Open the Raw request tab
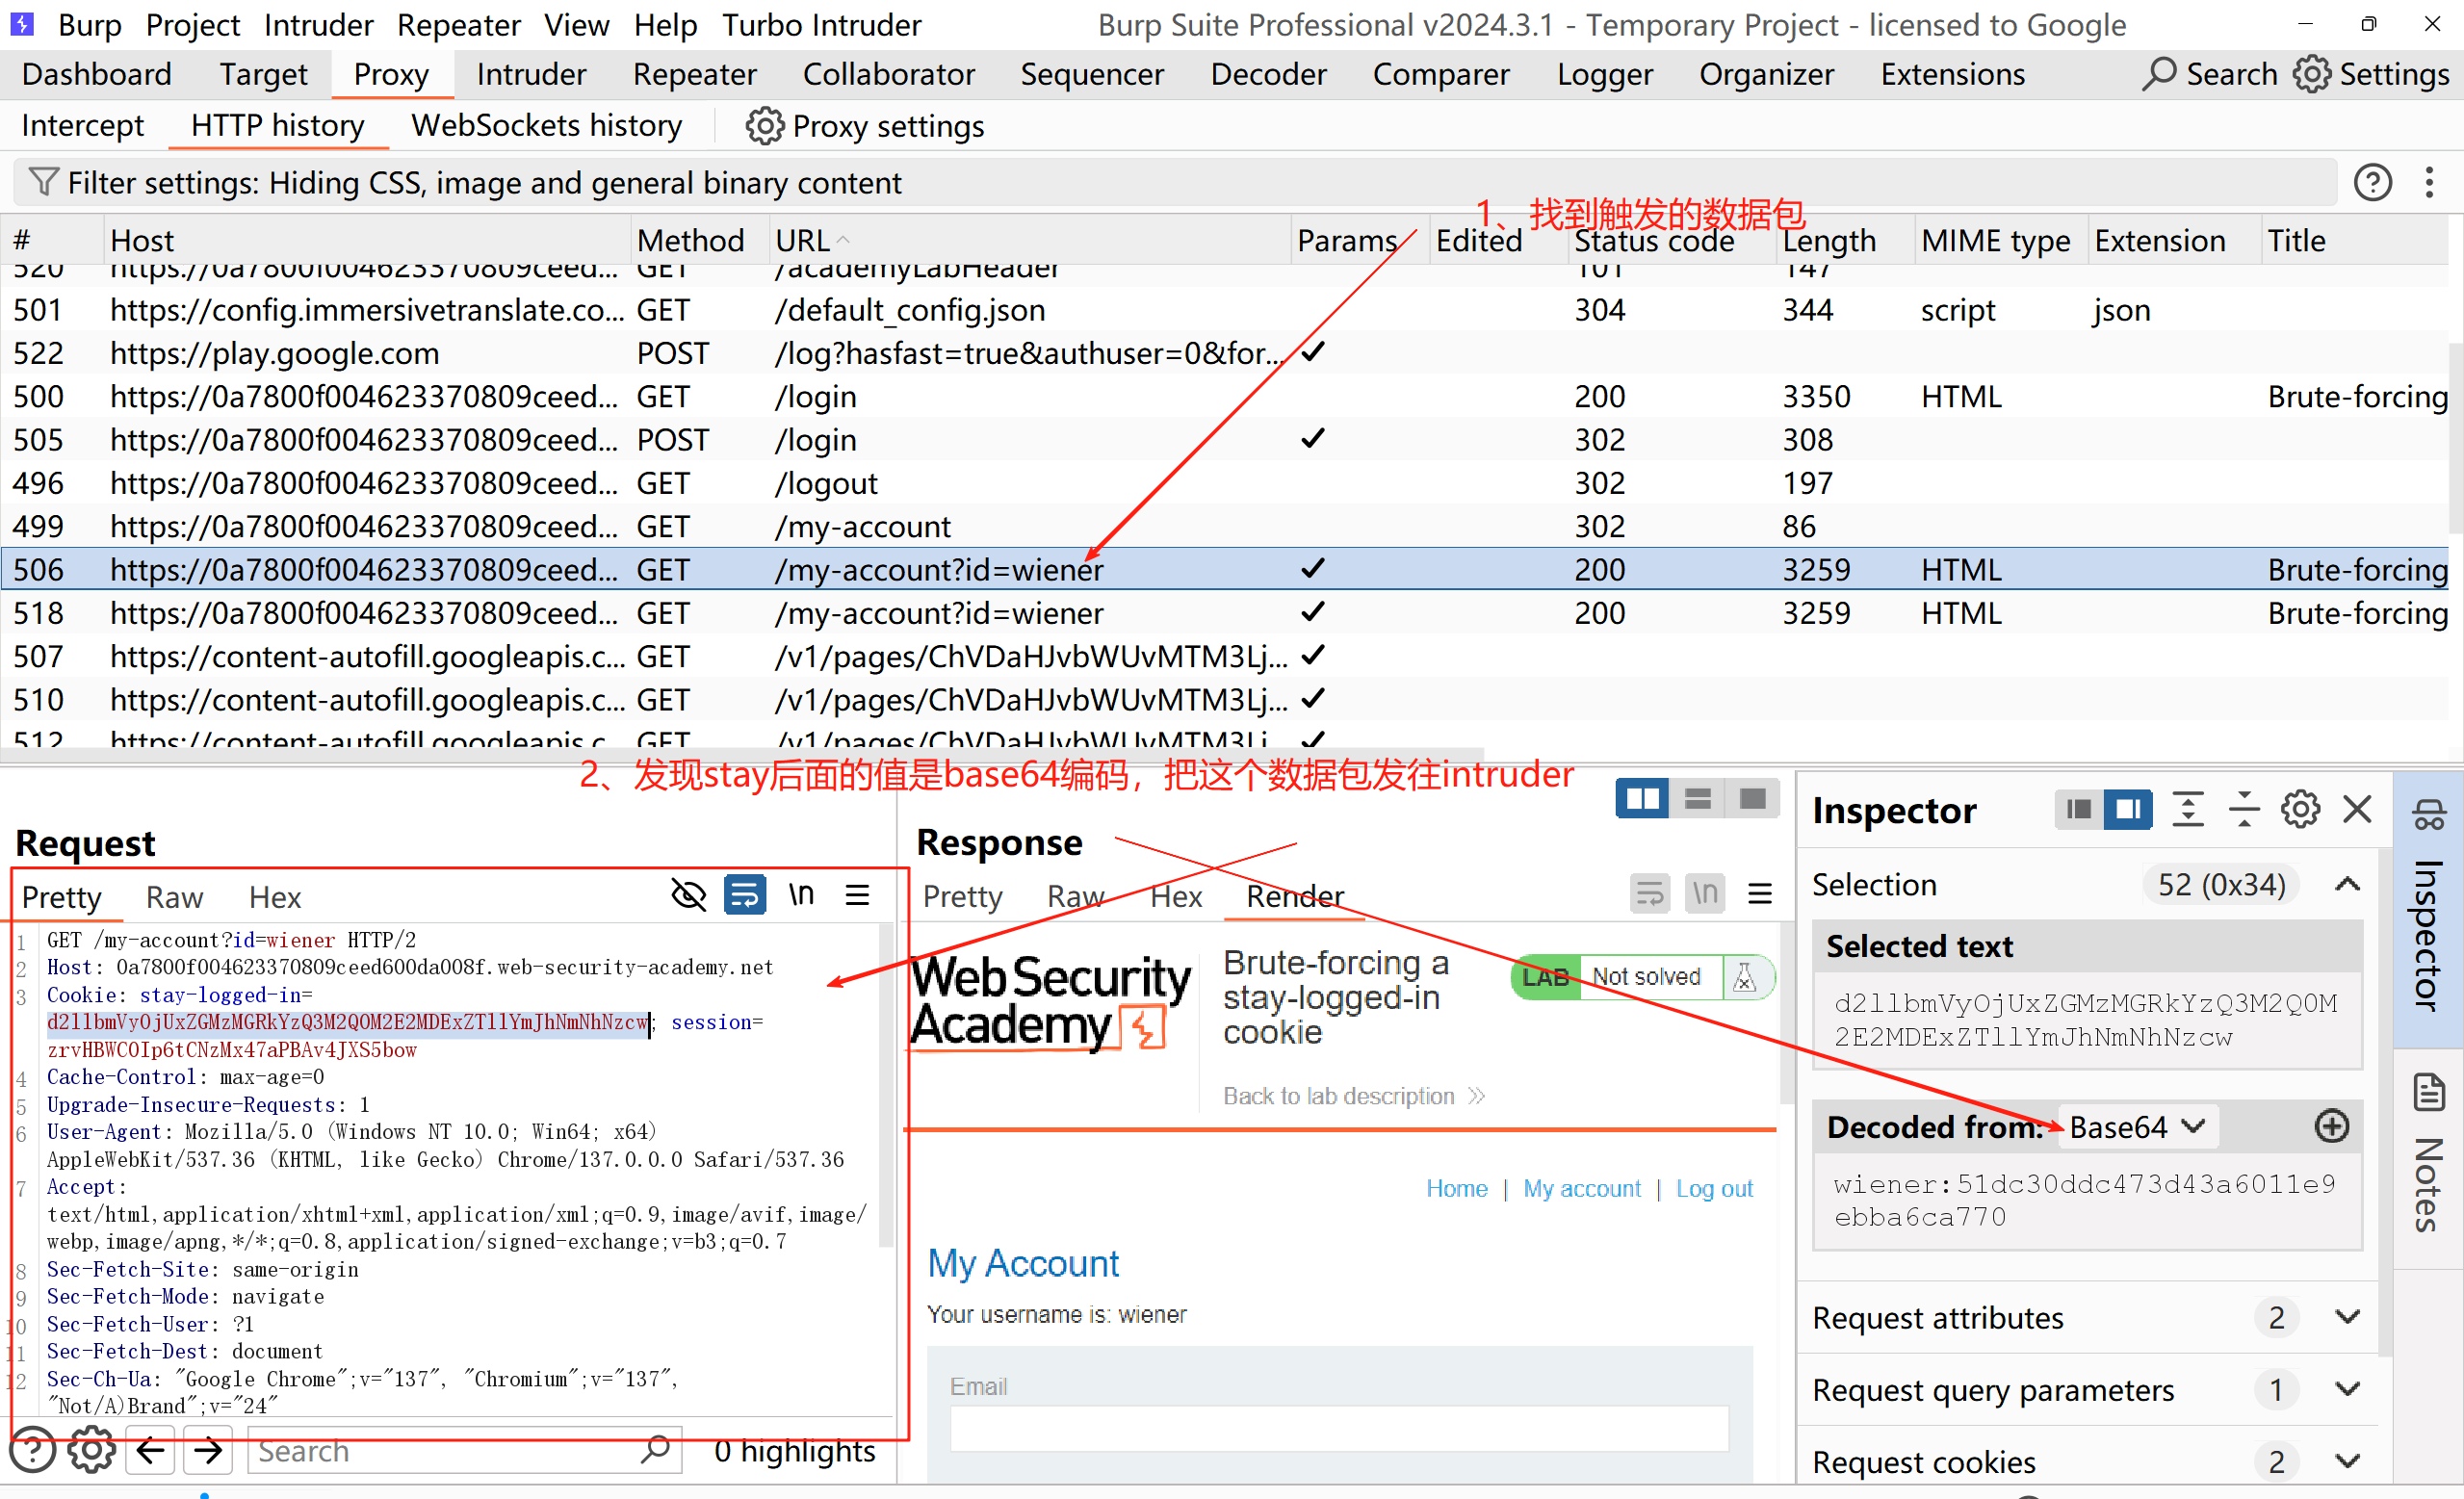Image resolution: width=2464 pixels, height=1499 pixels. tap(174, 897)
